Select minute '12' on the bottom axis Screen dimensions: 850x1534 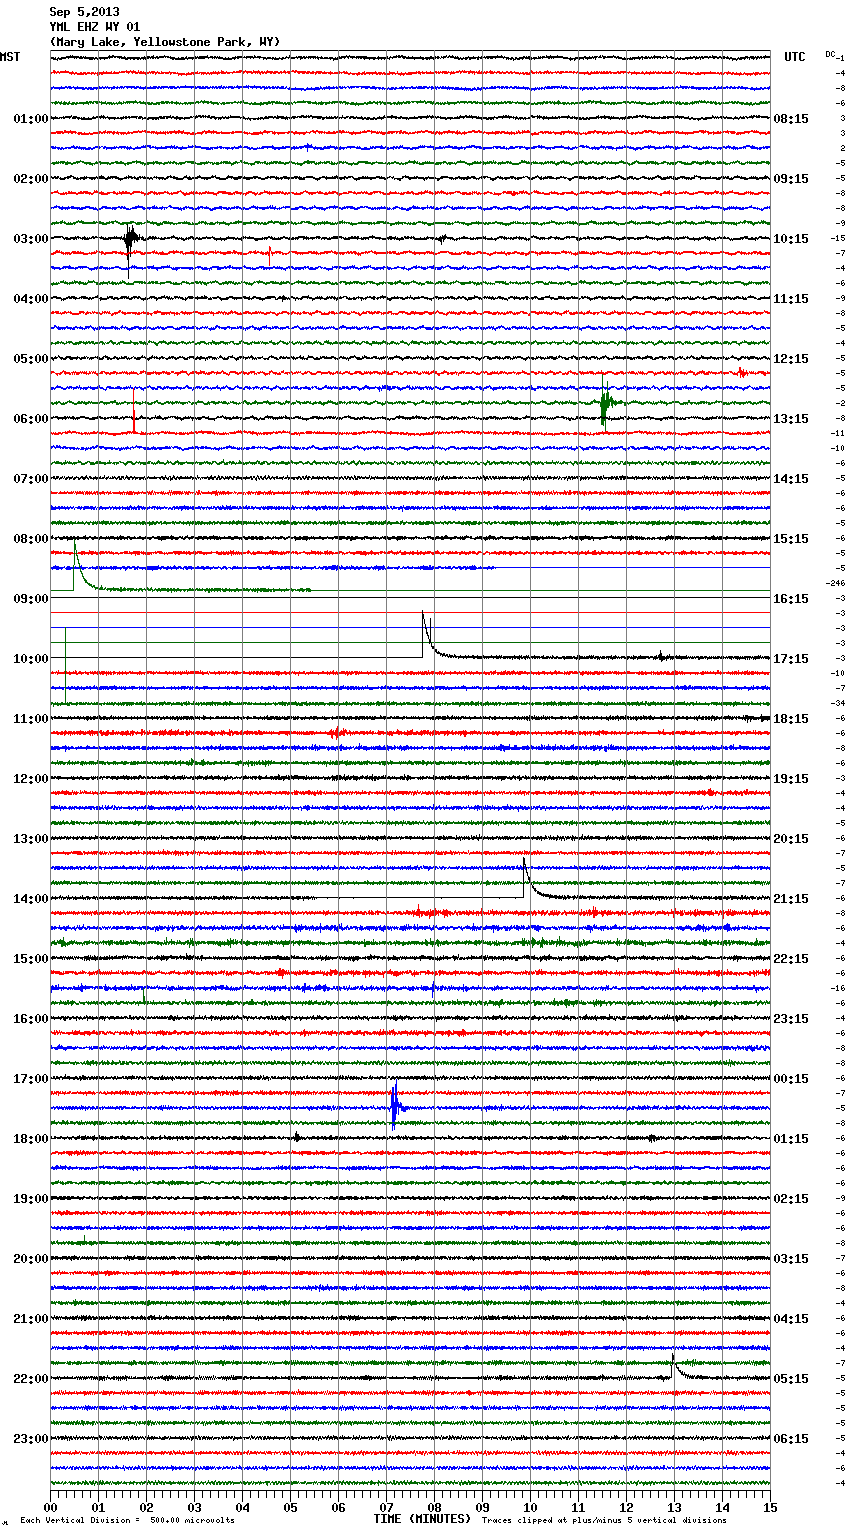(x=626, y=1507)
